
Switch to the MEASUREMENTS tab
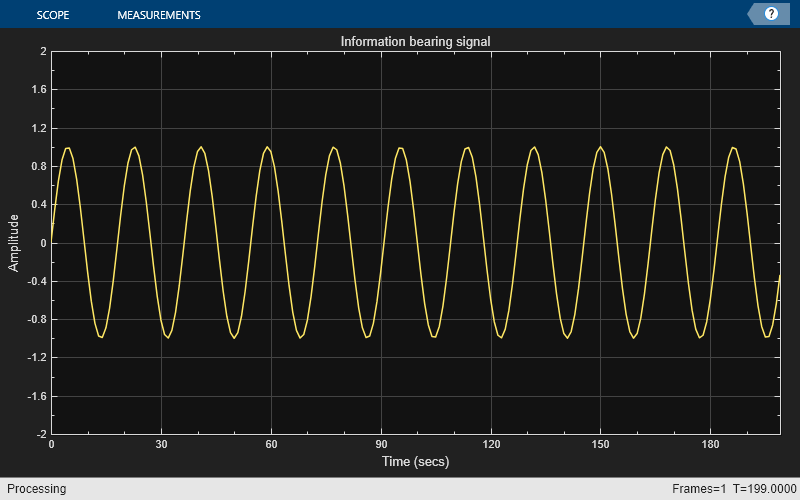coord(159,15)
